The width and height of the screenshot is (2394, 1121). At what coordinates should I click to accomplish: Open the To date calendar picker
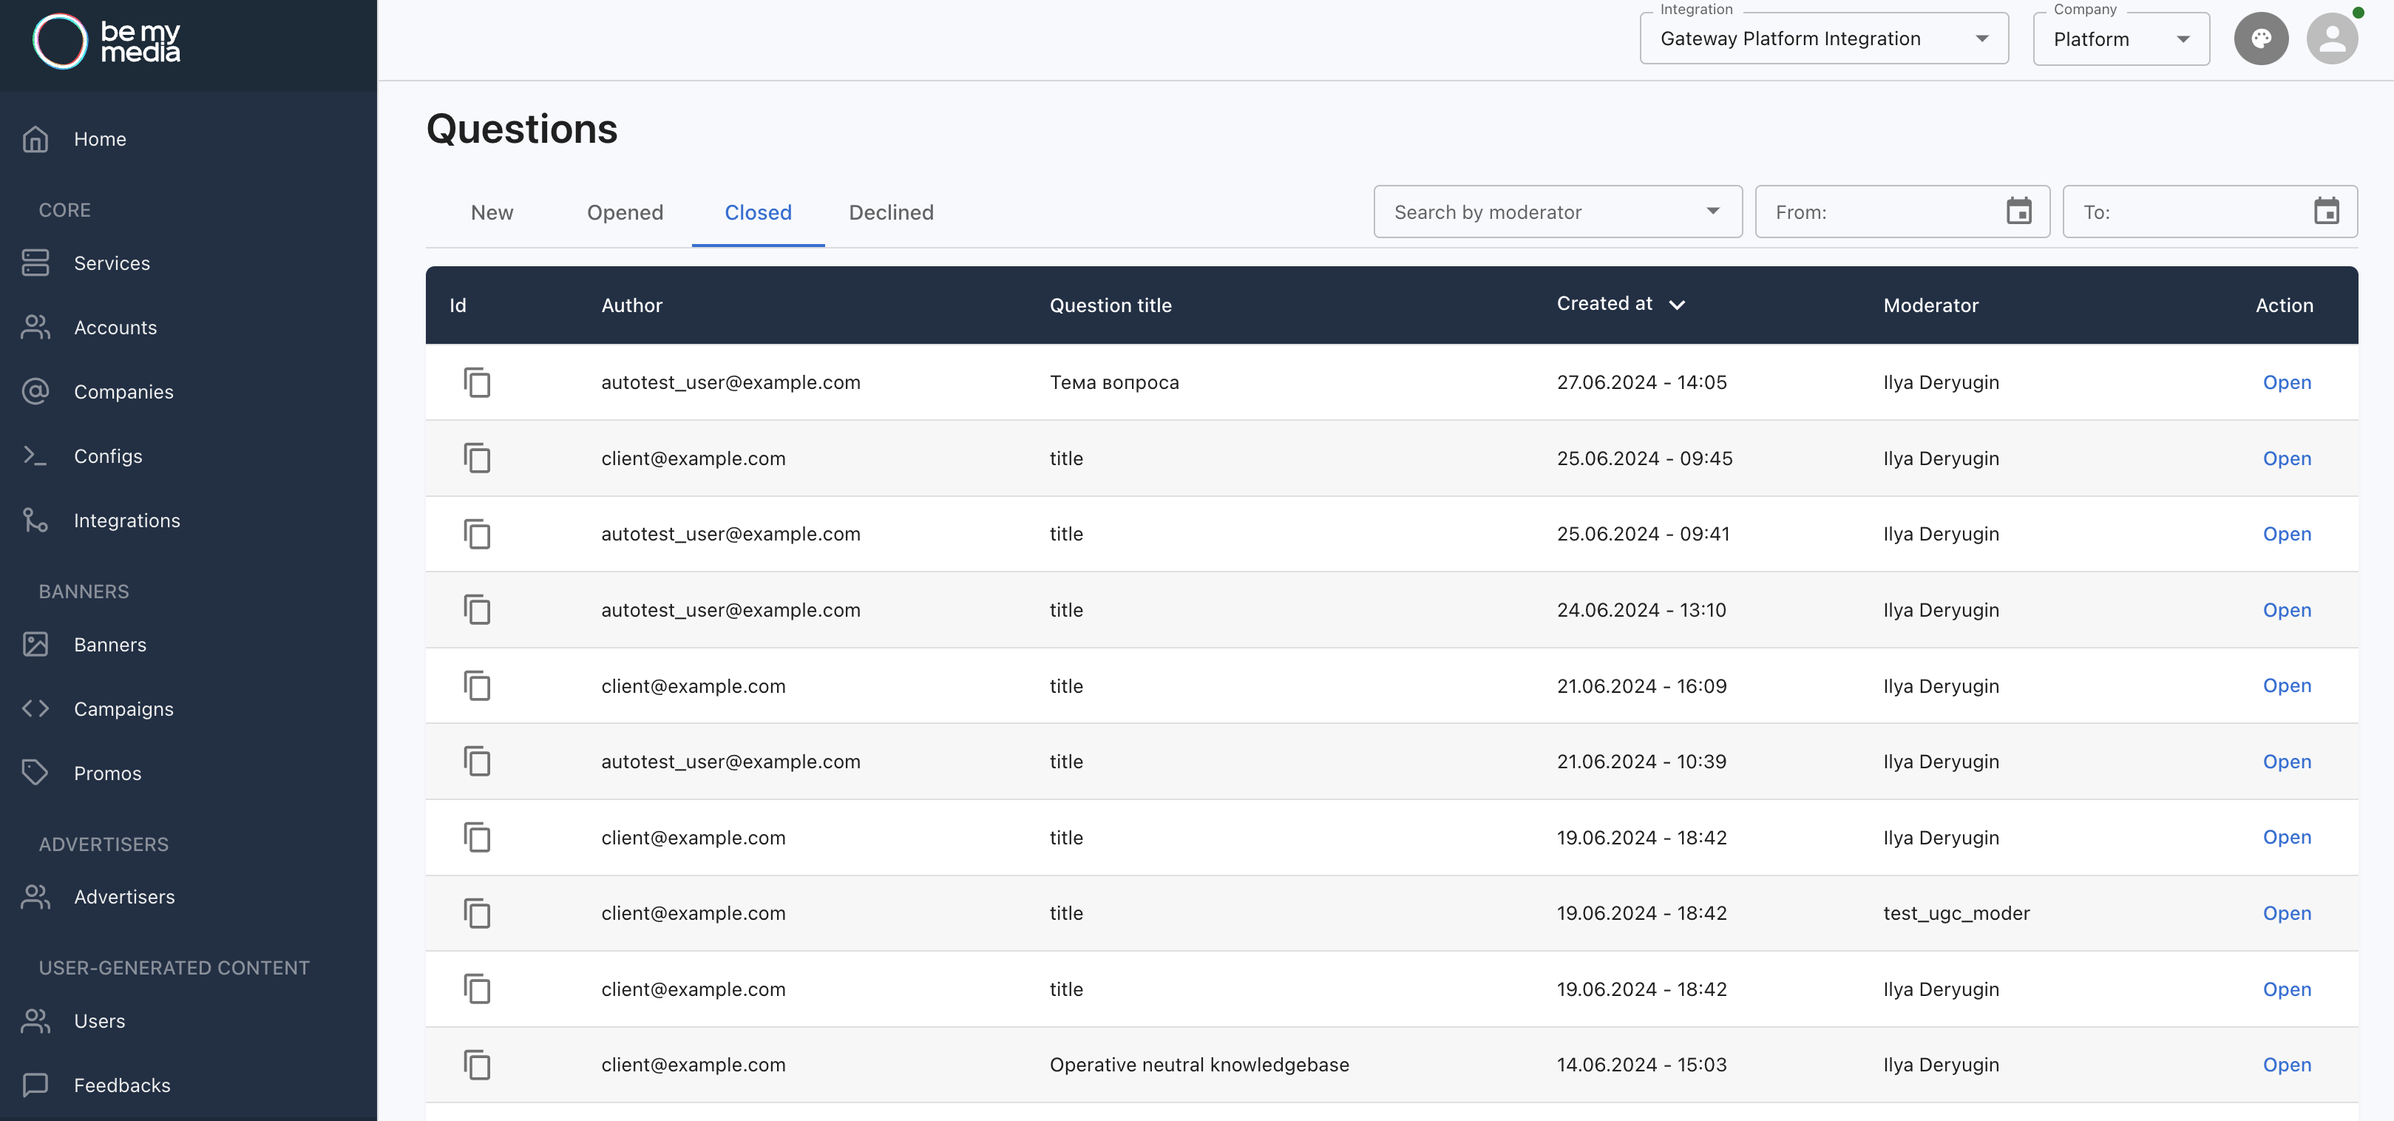2326,211
